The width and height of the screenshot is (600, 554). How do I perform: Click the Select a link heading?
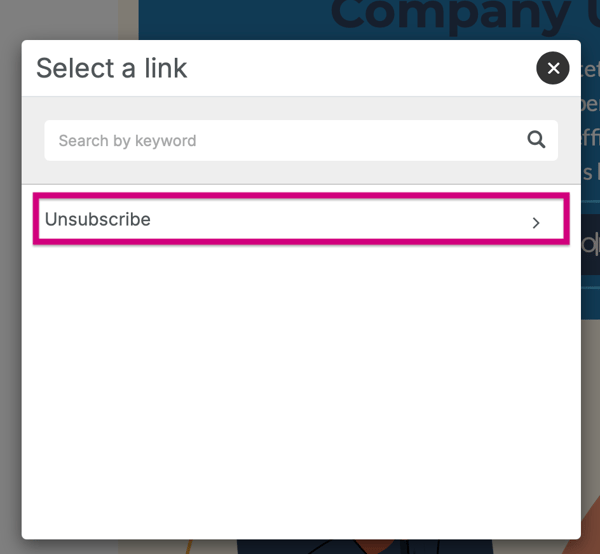coord(111,68)
